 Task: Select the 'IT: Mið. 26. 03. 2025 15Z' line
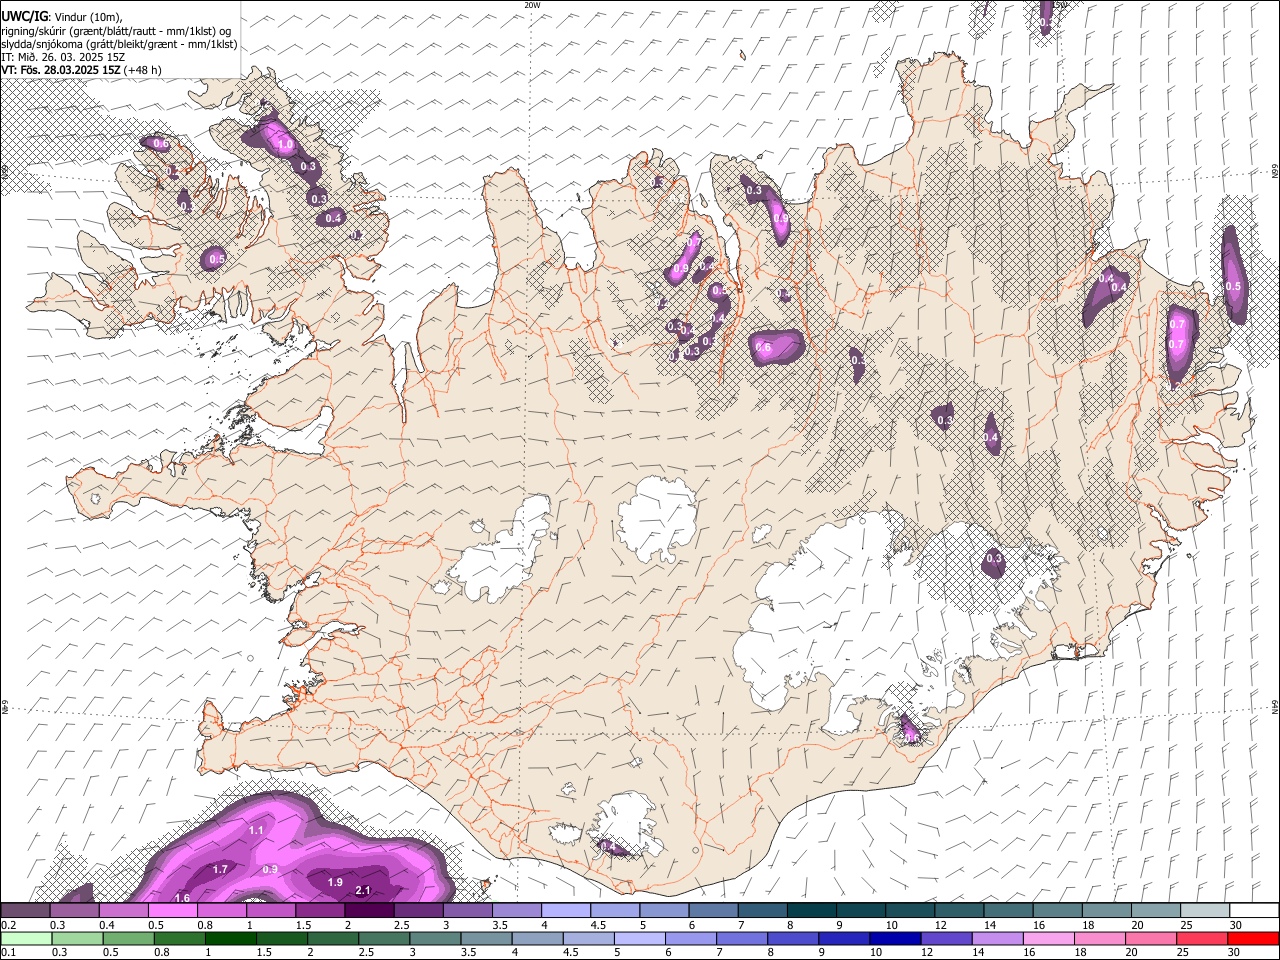(x=63, y=57)
